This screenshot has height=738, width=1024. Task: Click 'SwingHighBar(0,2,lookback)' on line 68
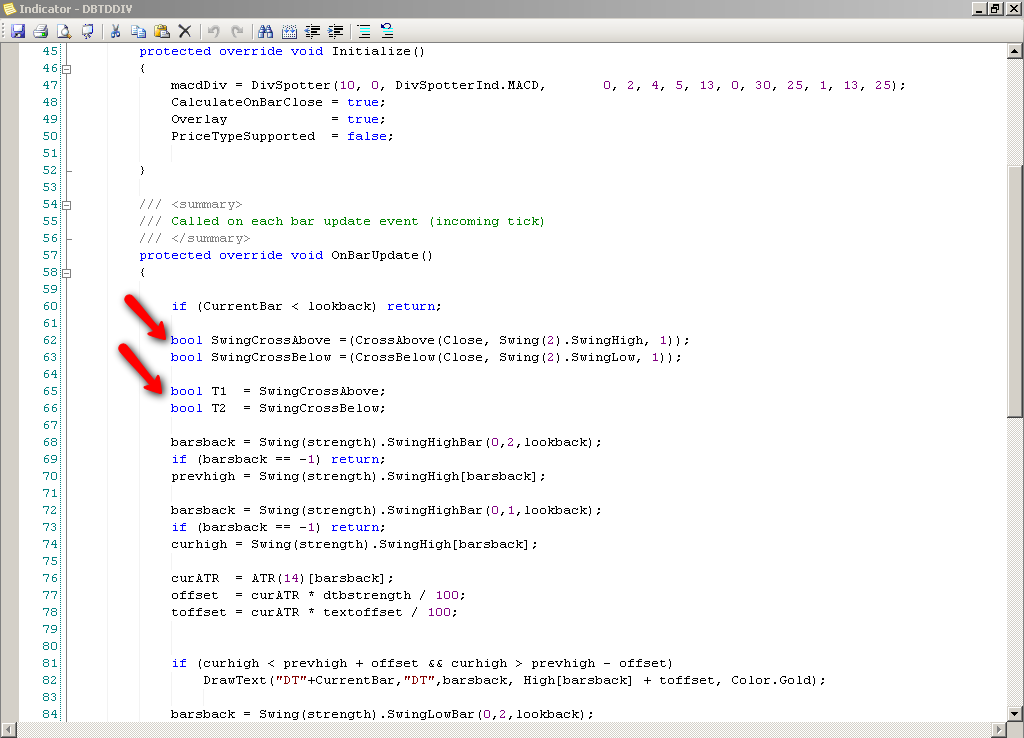[490, 441]
